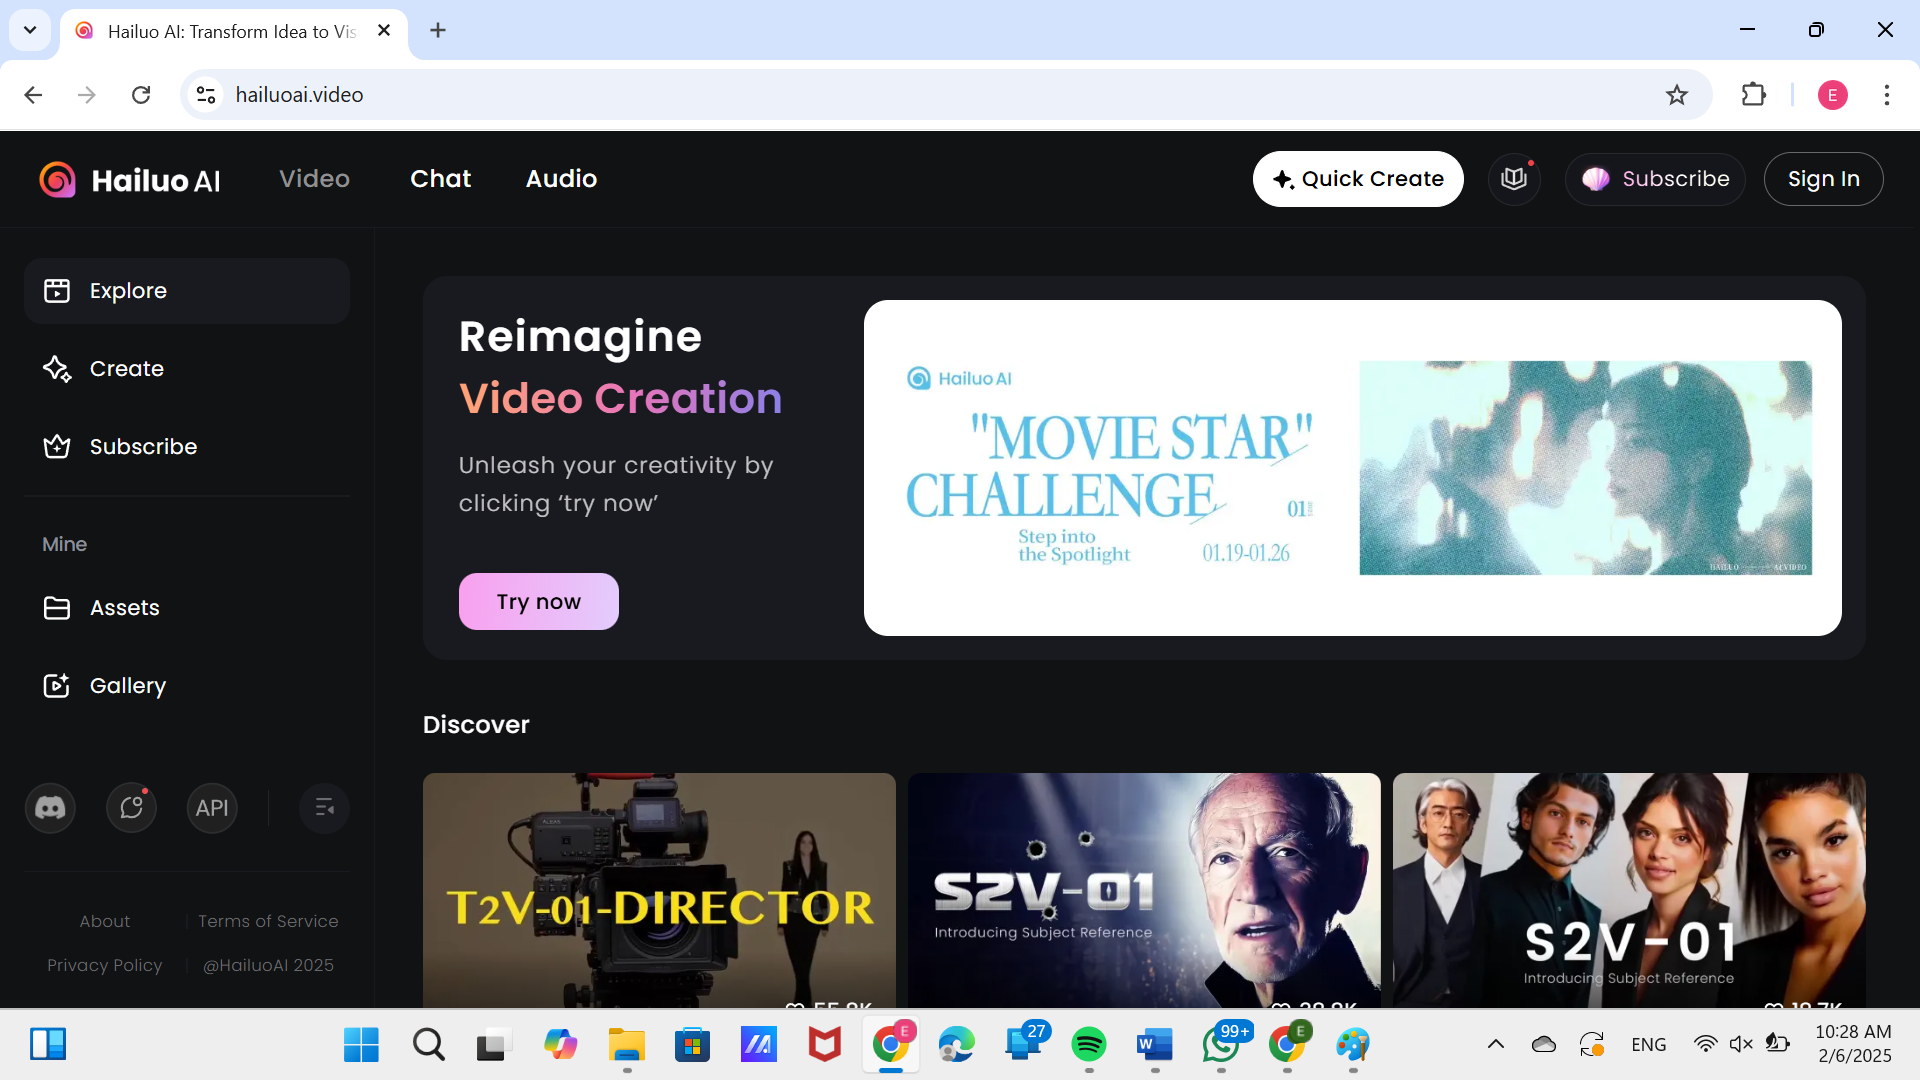Click the Hailuo AI logo
1920x1080 pixels.
pyautogui.click(x=129, y=180)
